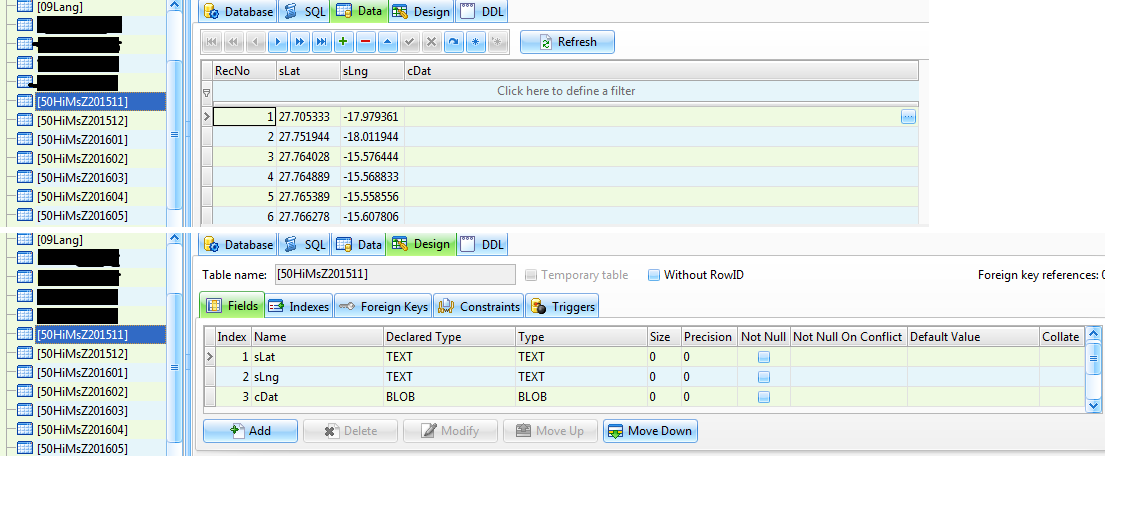Select [50HiMsZ201603] in tree beside design view

pyautogui.click(x=82, y=411)
